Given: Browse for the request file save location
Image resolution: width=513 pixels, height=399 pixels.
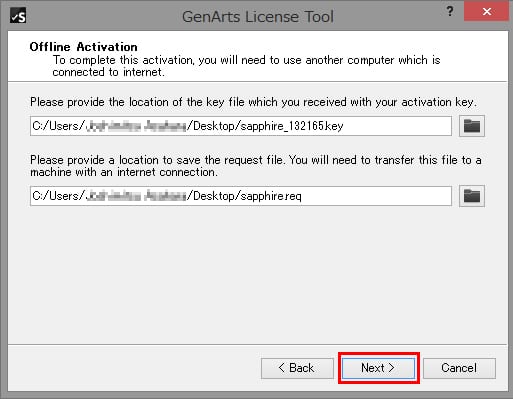Looking at the screenshot, I should (472, 196).
